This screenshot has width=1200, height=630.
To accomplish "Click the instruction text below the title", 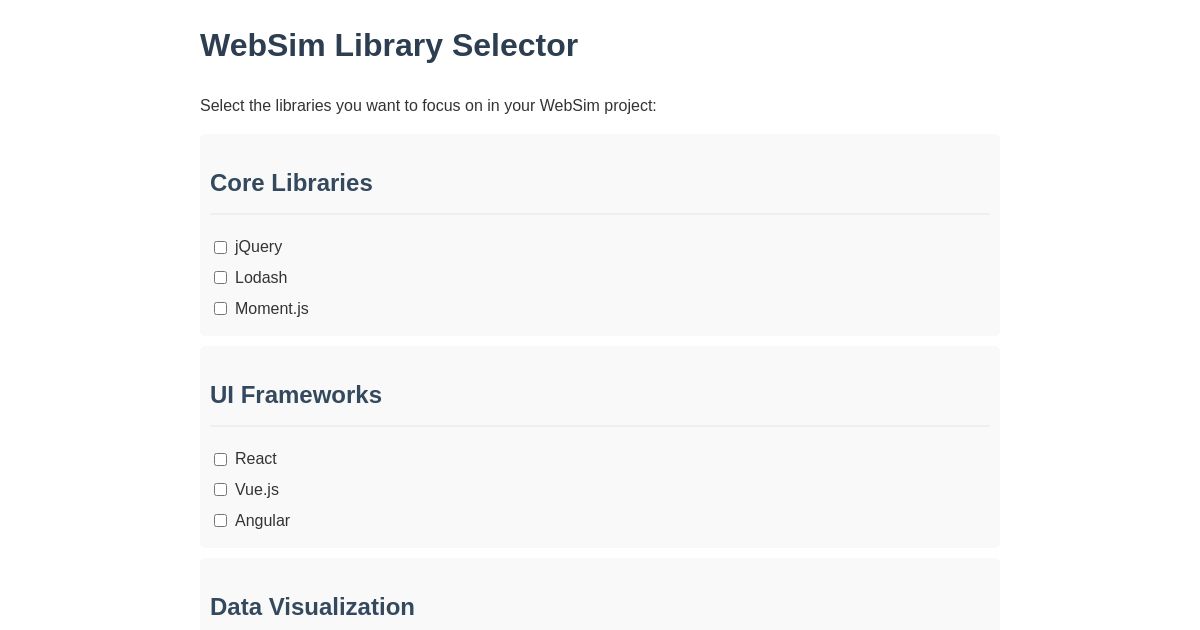I will [x=428, y=105].
